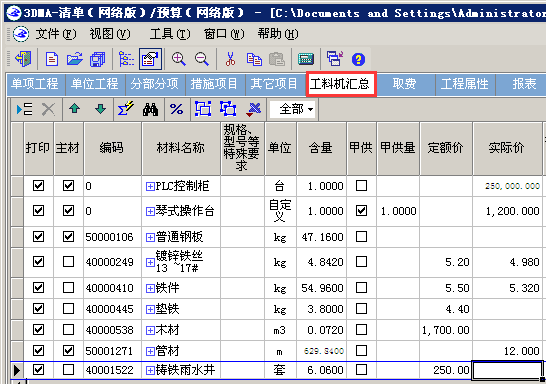Click the 实际价 column header
Viewport: 546px width, 384px height.
(506, 148)
